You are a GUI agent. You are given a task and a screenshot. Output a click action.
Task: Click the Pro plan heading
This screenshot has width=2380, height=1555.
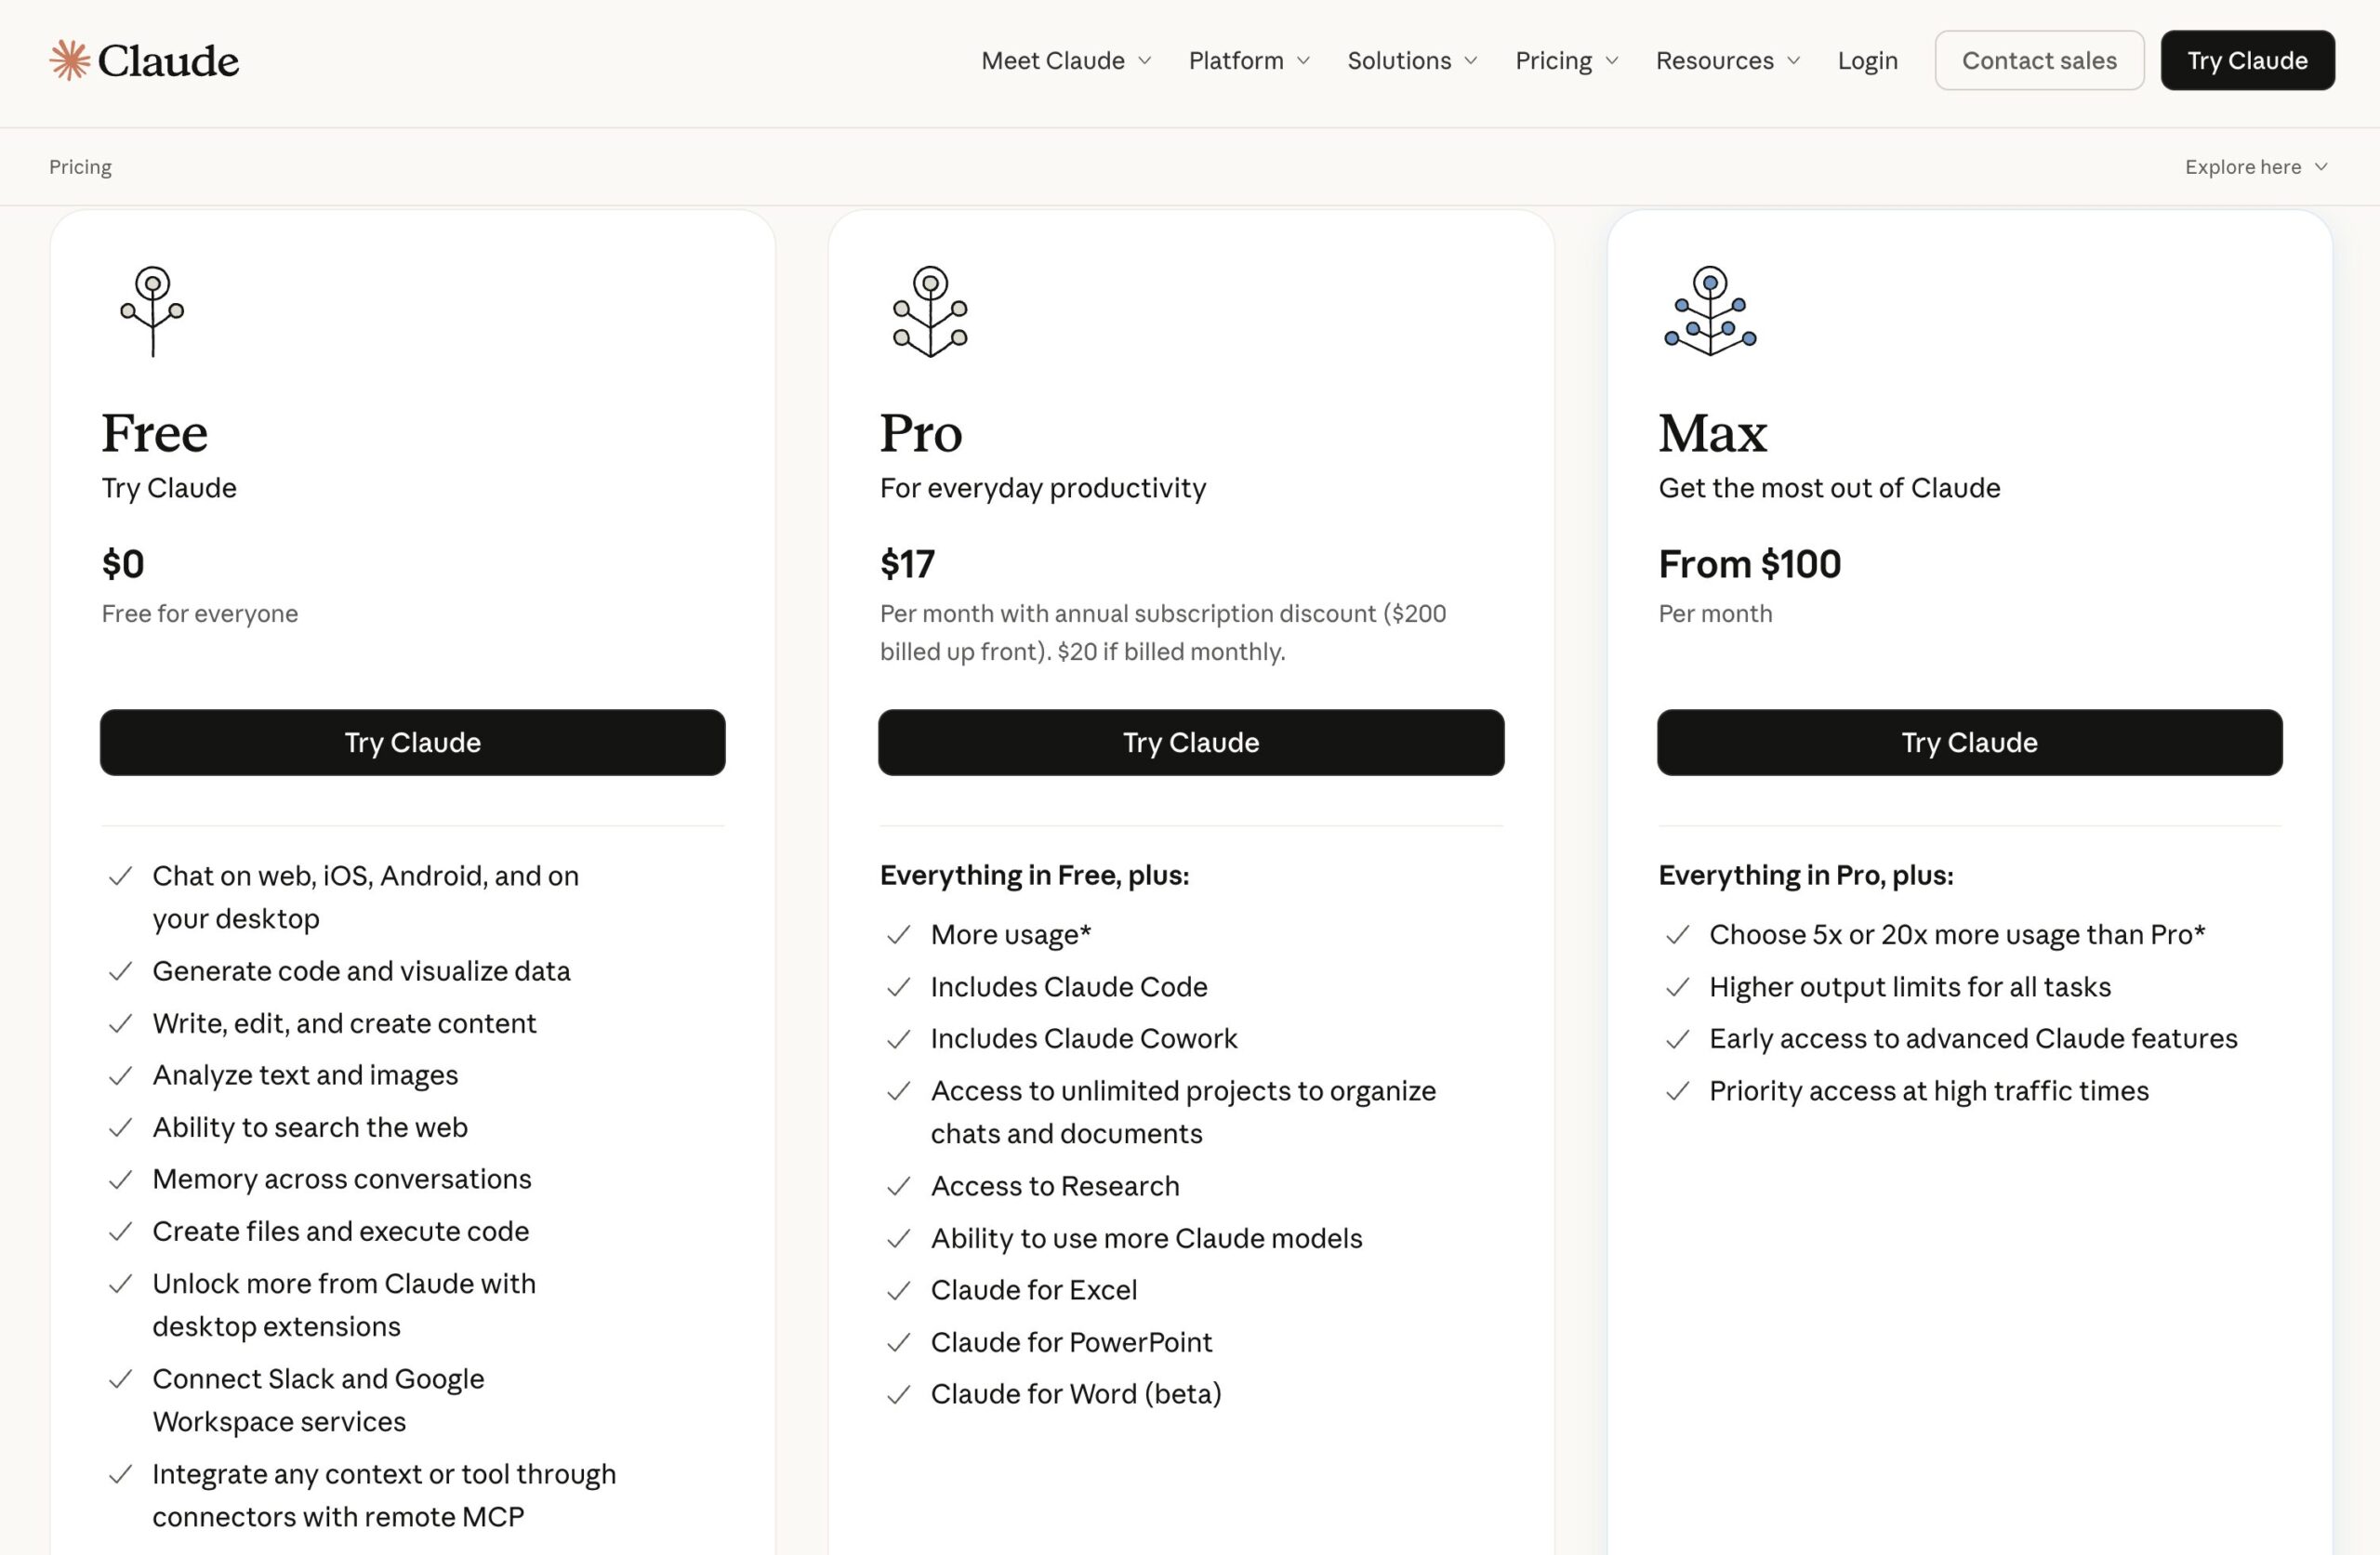coord(921,433)
